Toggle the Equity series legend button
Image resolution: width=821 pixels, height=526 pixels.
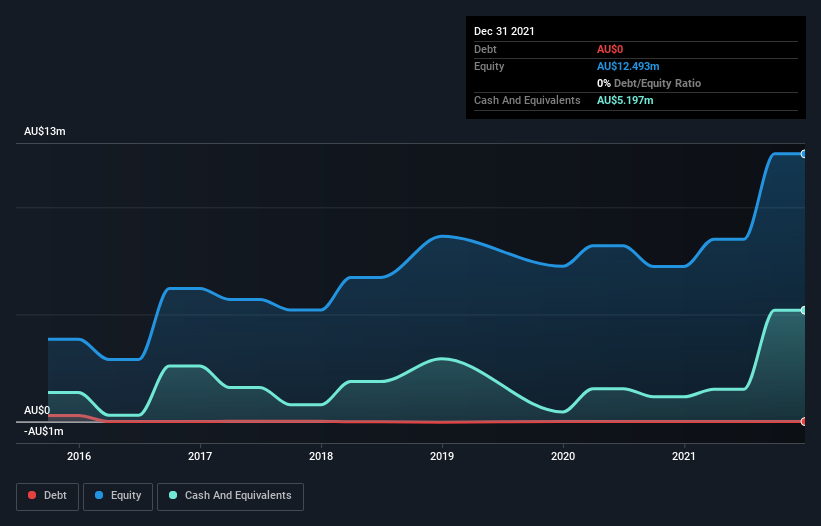coord(118,496)
